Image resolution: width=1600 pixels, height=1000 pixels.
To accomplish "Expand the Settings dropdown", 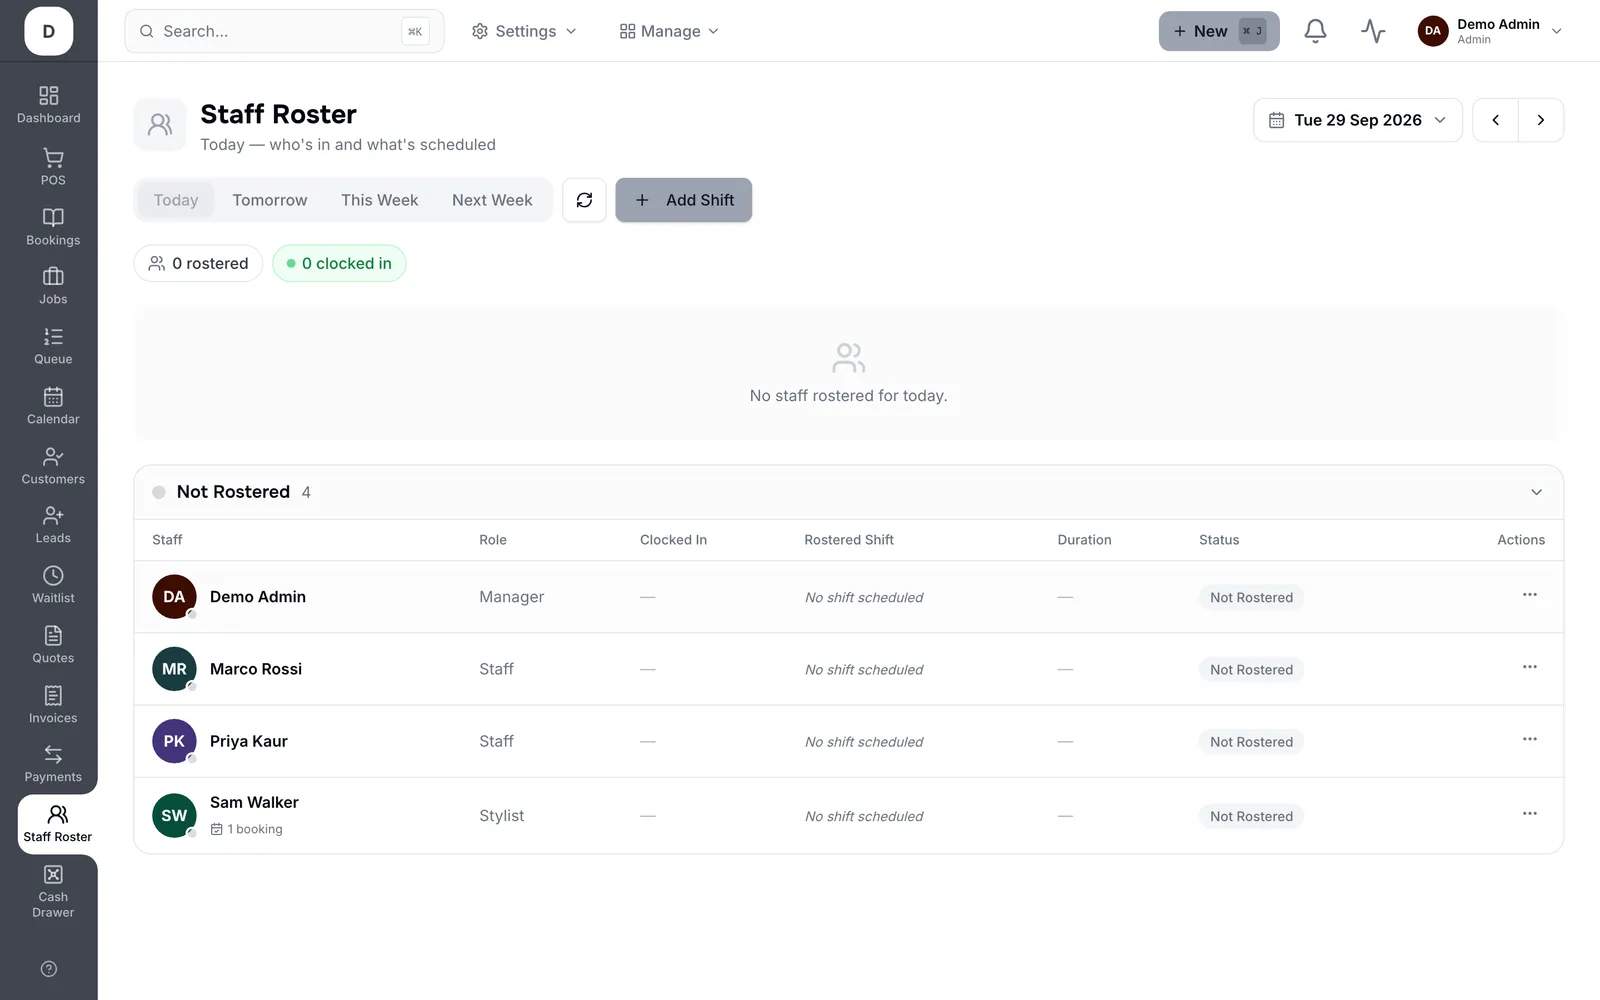I will (x=524, y=31).
